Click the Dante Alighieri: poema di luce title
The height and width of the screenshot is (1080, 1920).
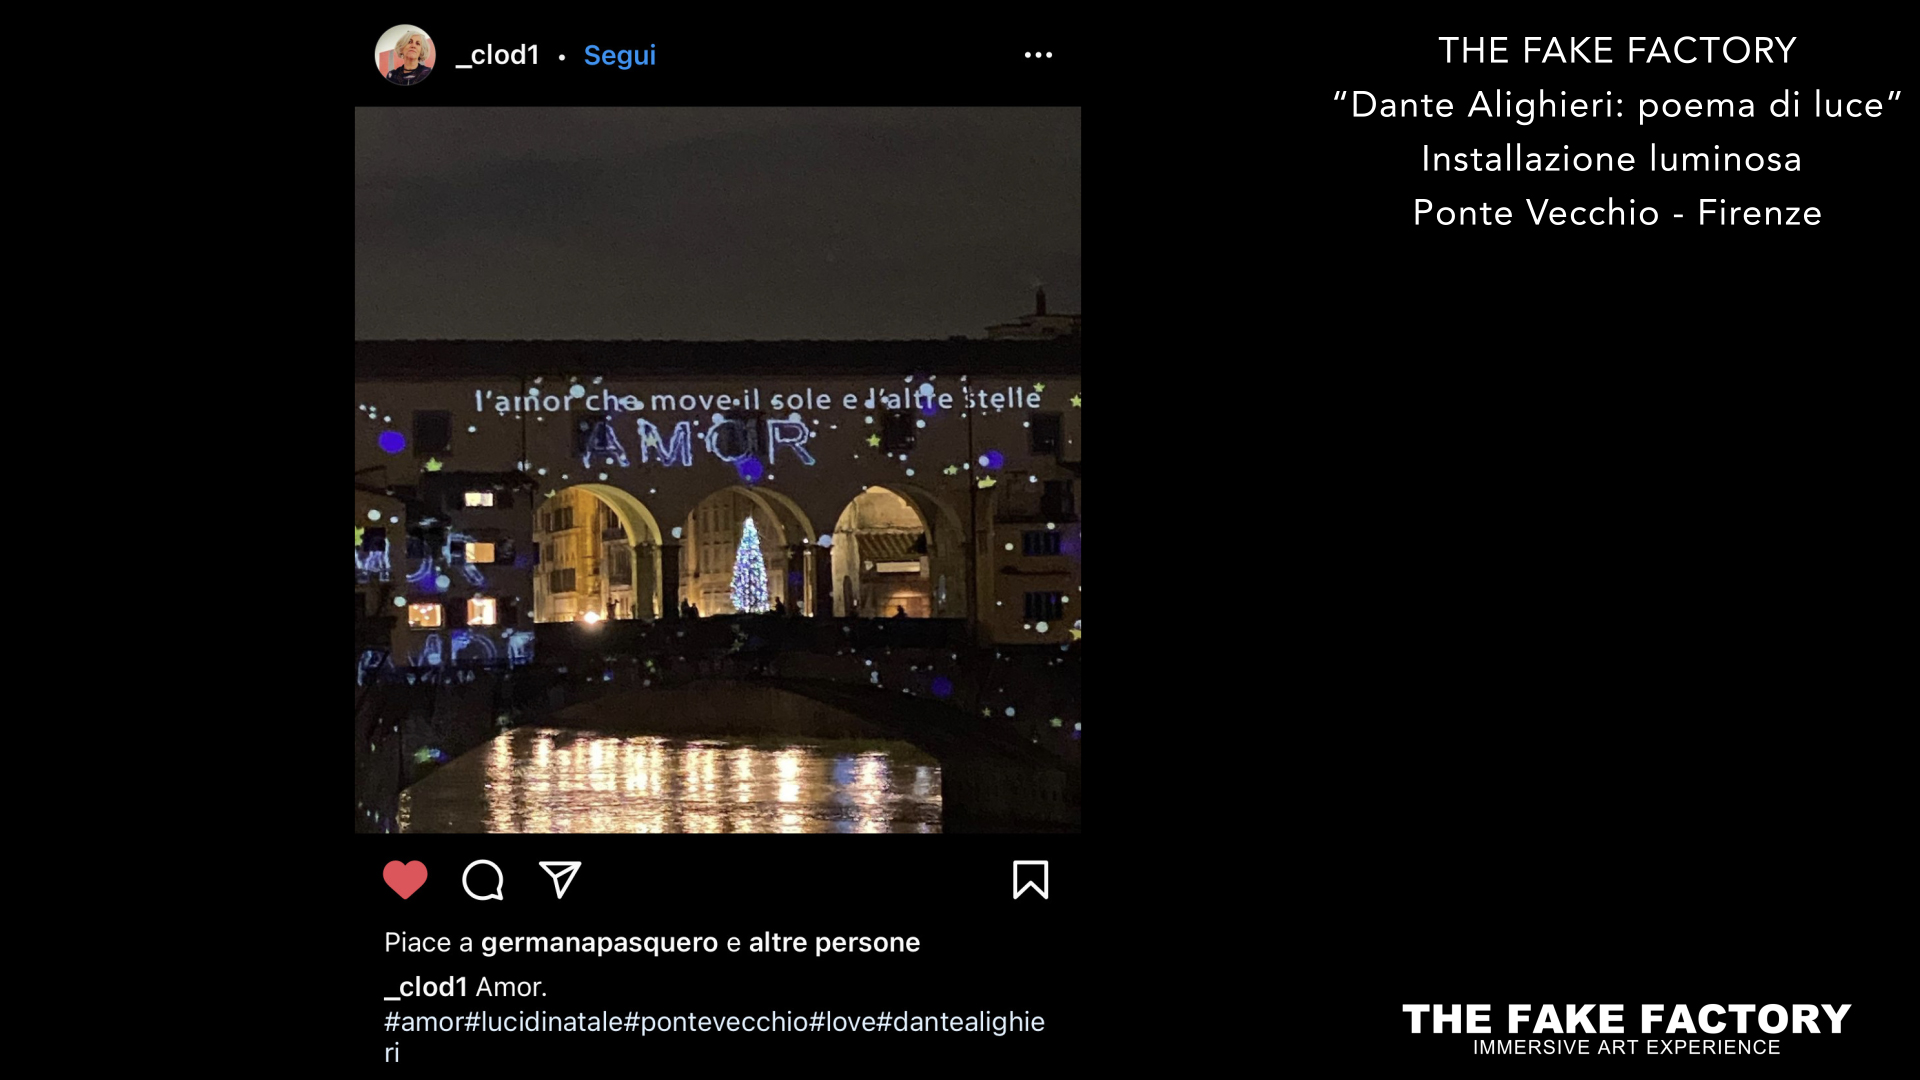[x=1617, y=105]
